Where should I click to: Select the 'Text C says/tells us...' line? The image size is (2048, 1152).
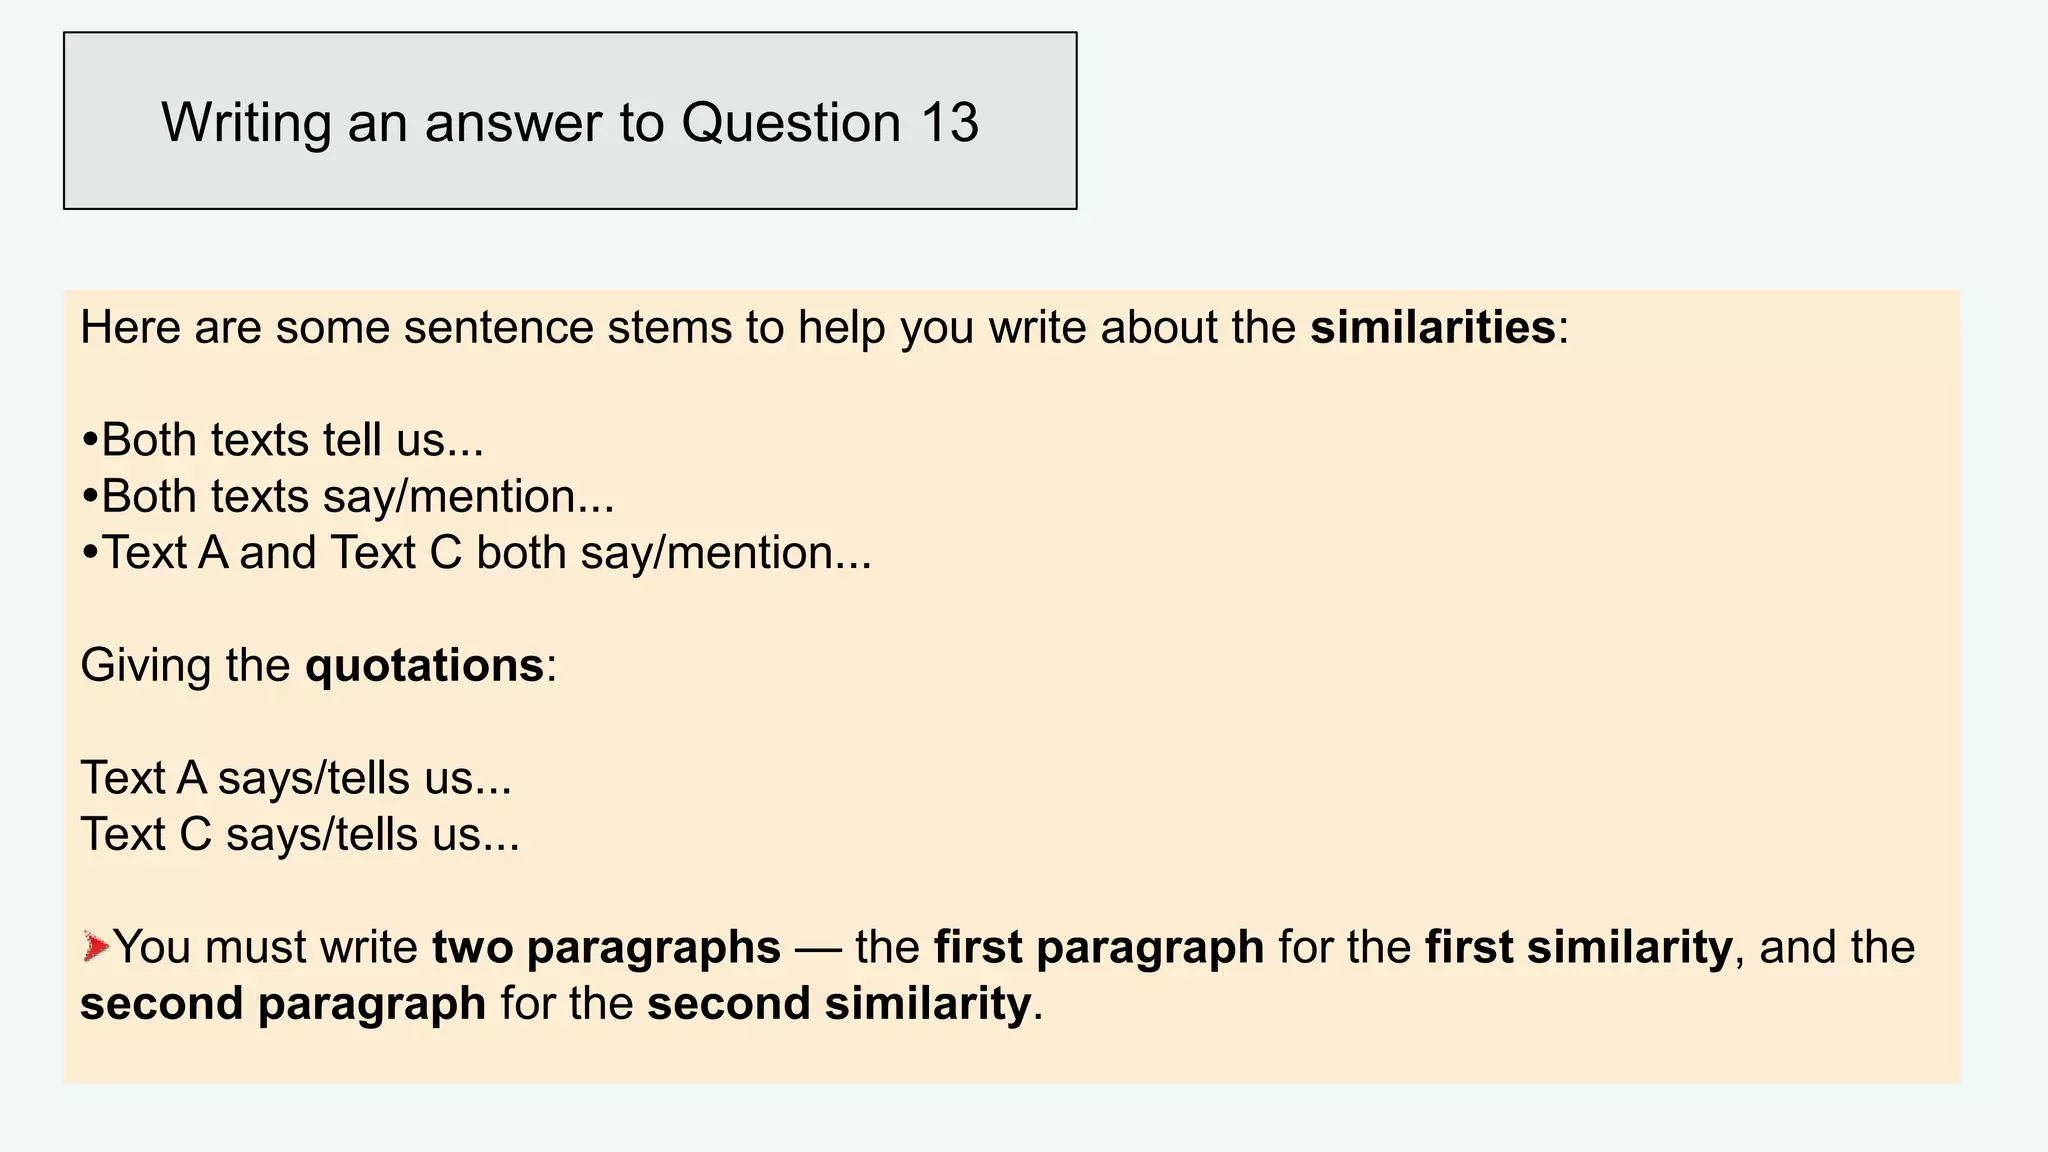tap(300, 834)
